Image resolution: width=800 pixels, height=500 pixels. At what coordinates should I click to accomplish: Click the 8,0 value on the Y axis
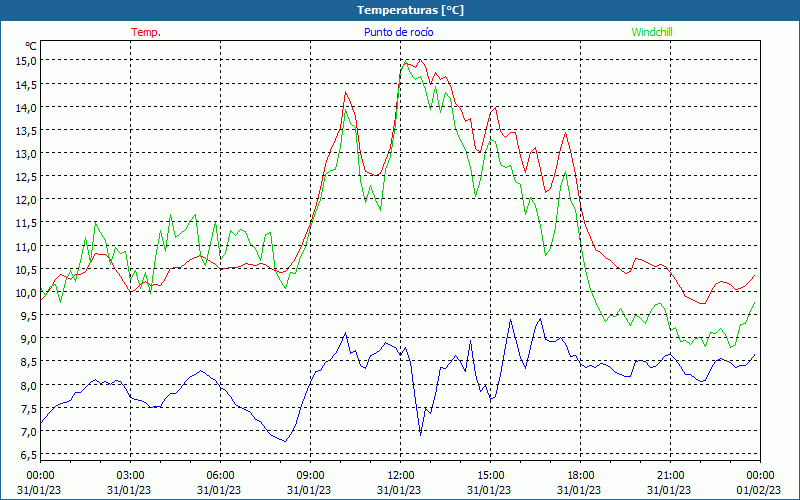tap(28, 385)
